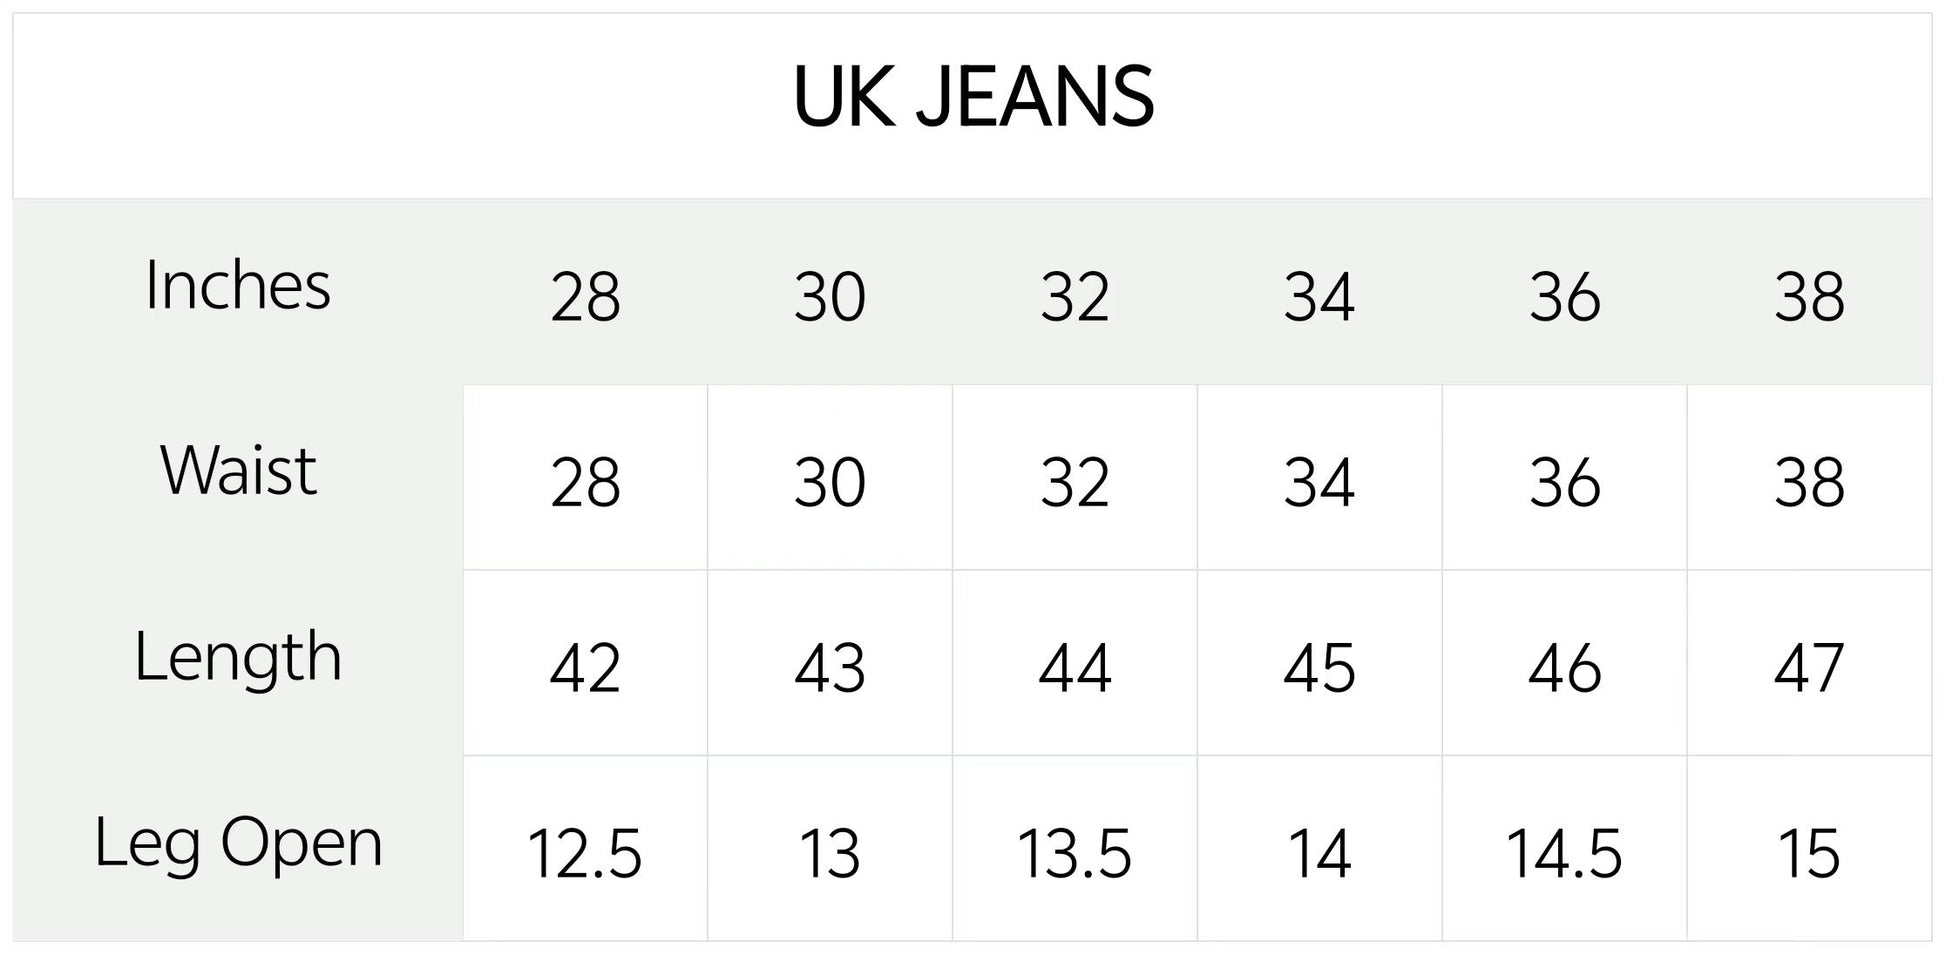
Task: Click the Leg Open 13.5 cell
Action: coord(1074,854)
